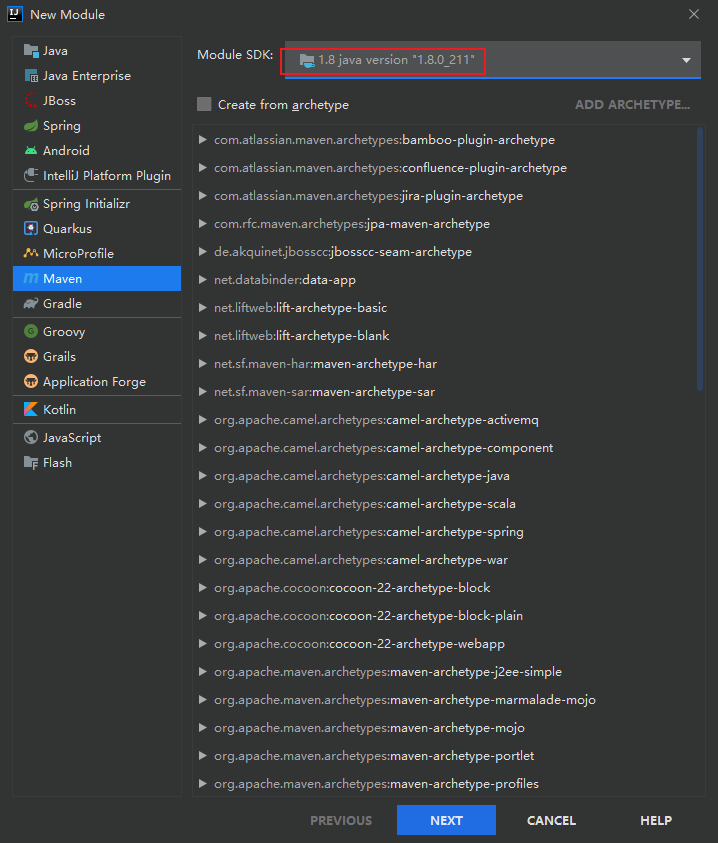Click the Groovy icon in sidebar
The image size is (718, 843).
point(31,332)
